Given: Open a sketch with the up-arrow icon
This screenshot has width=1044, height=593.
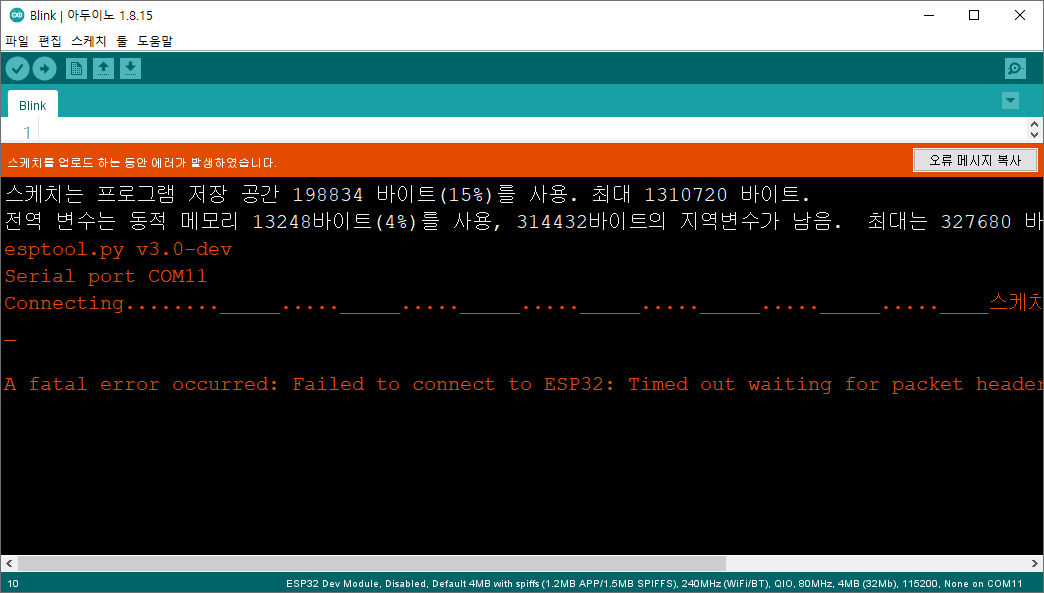Looking at the screenshot, I should pyautogui.click(x=103, y=69).
